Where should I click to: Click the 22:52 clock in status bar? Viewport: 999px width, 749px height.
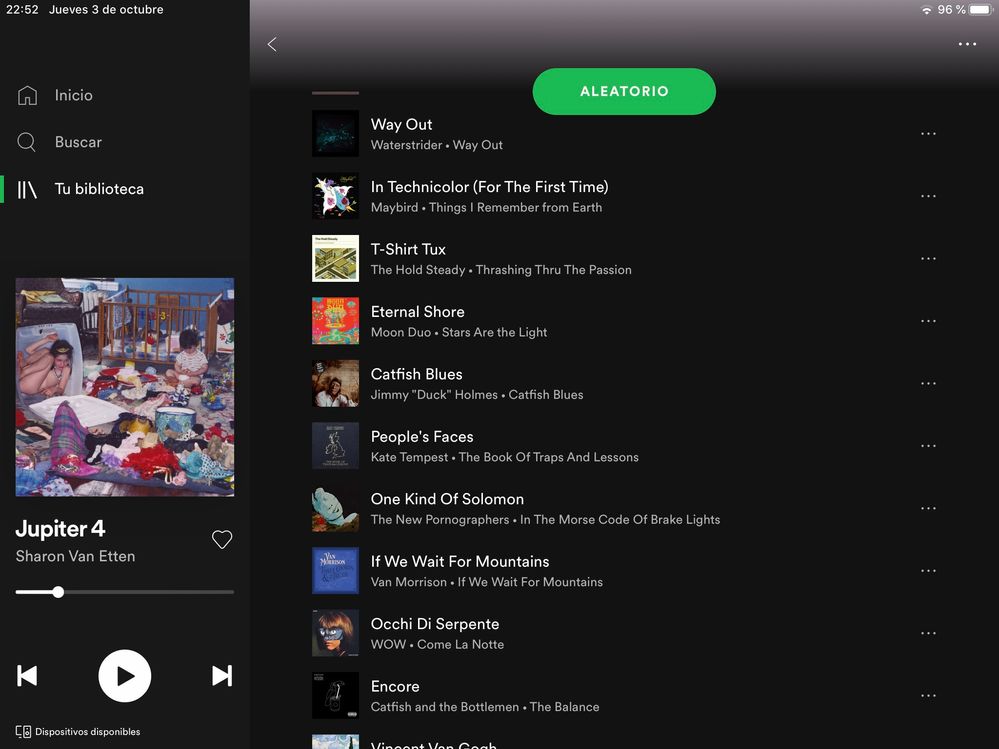point(22,10)
